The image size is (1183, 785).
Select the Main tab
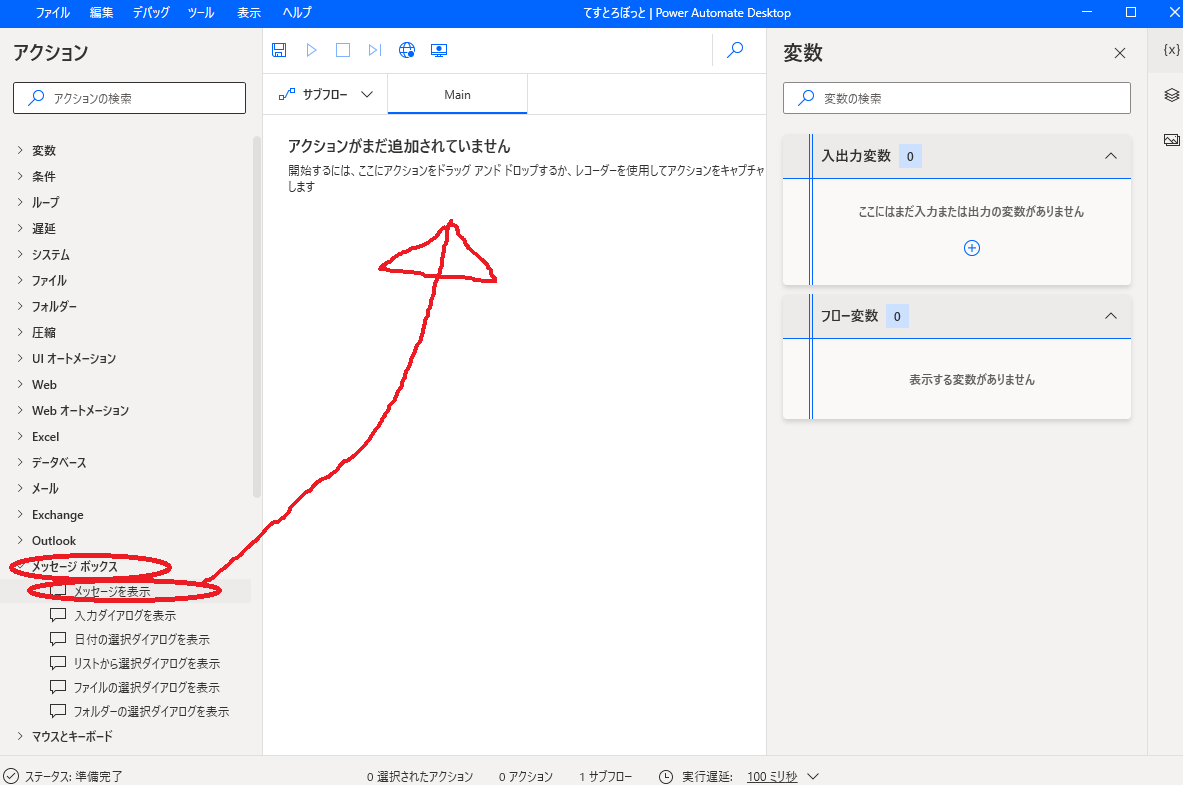click(x=457, y=95)
